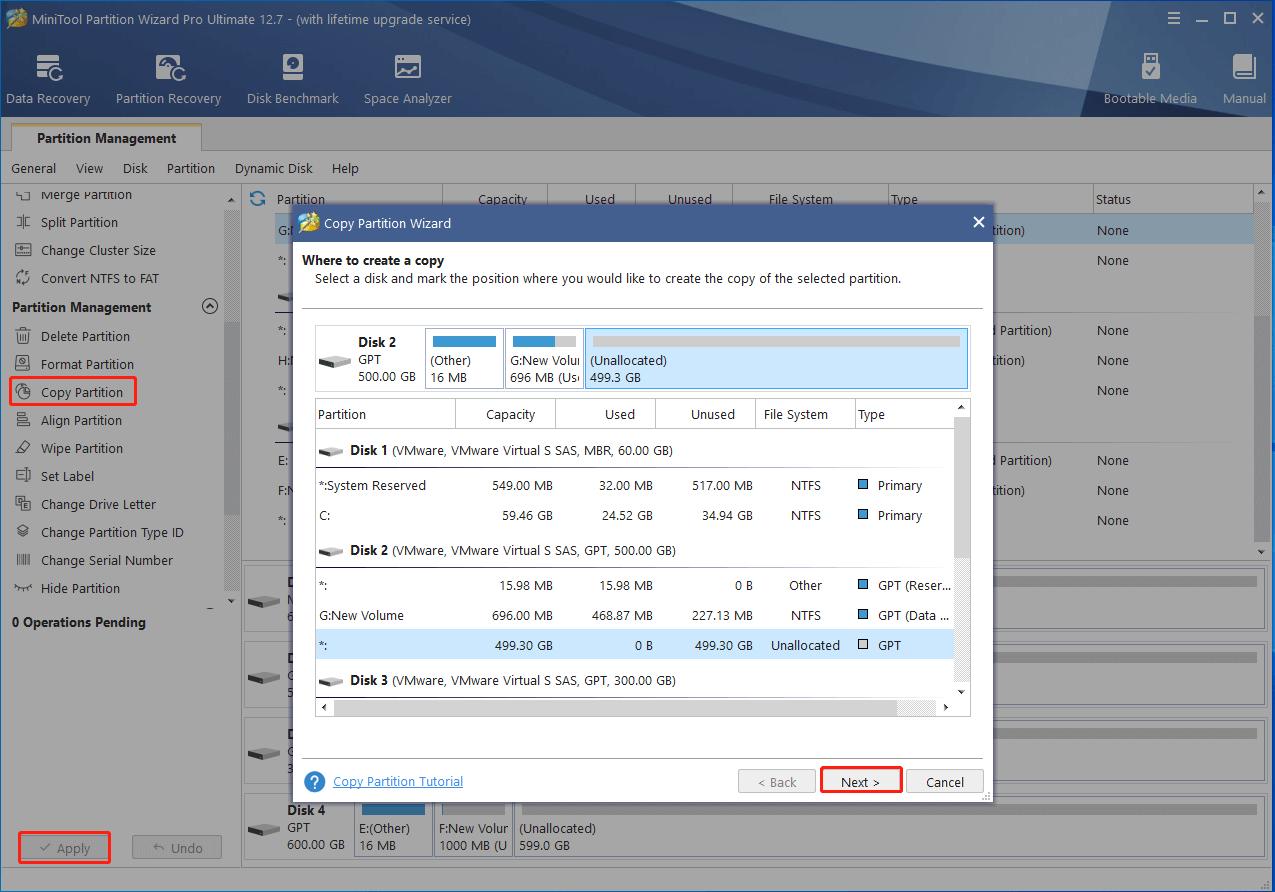
Task: Click the Disk 3 header row in wizard
Action: pyautogui.click(x=634, y=680)
